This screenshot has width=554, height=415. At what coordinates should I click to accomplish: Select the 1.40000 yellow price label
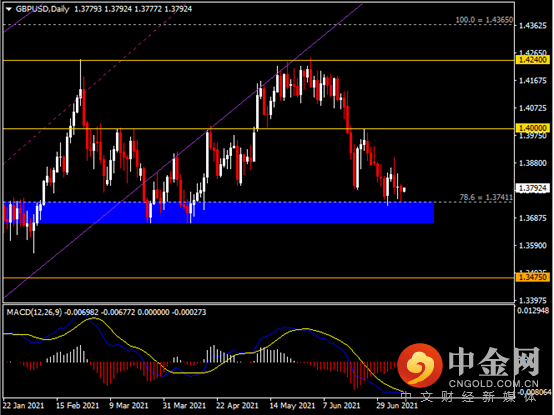532,128
